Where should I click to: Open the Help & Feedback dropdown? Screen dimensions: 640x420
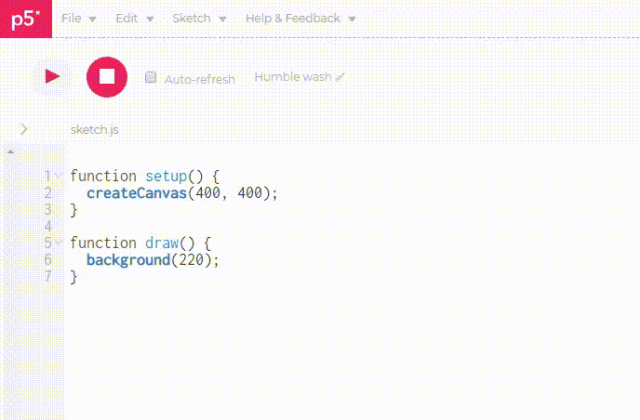(x=300, y=18)
